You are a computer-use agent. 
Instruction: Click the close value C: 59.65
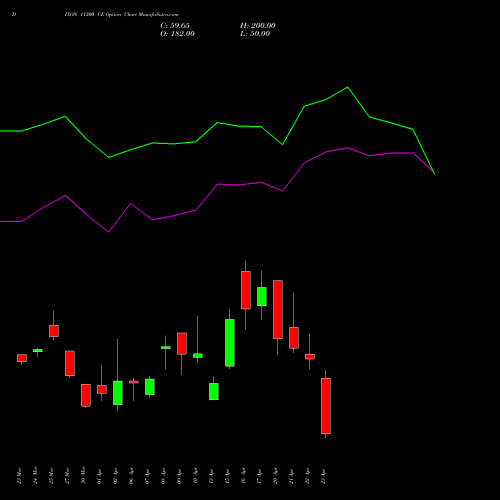tap(175, 26)
